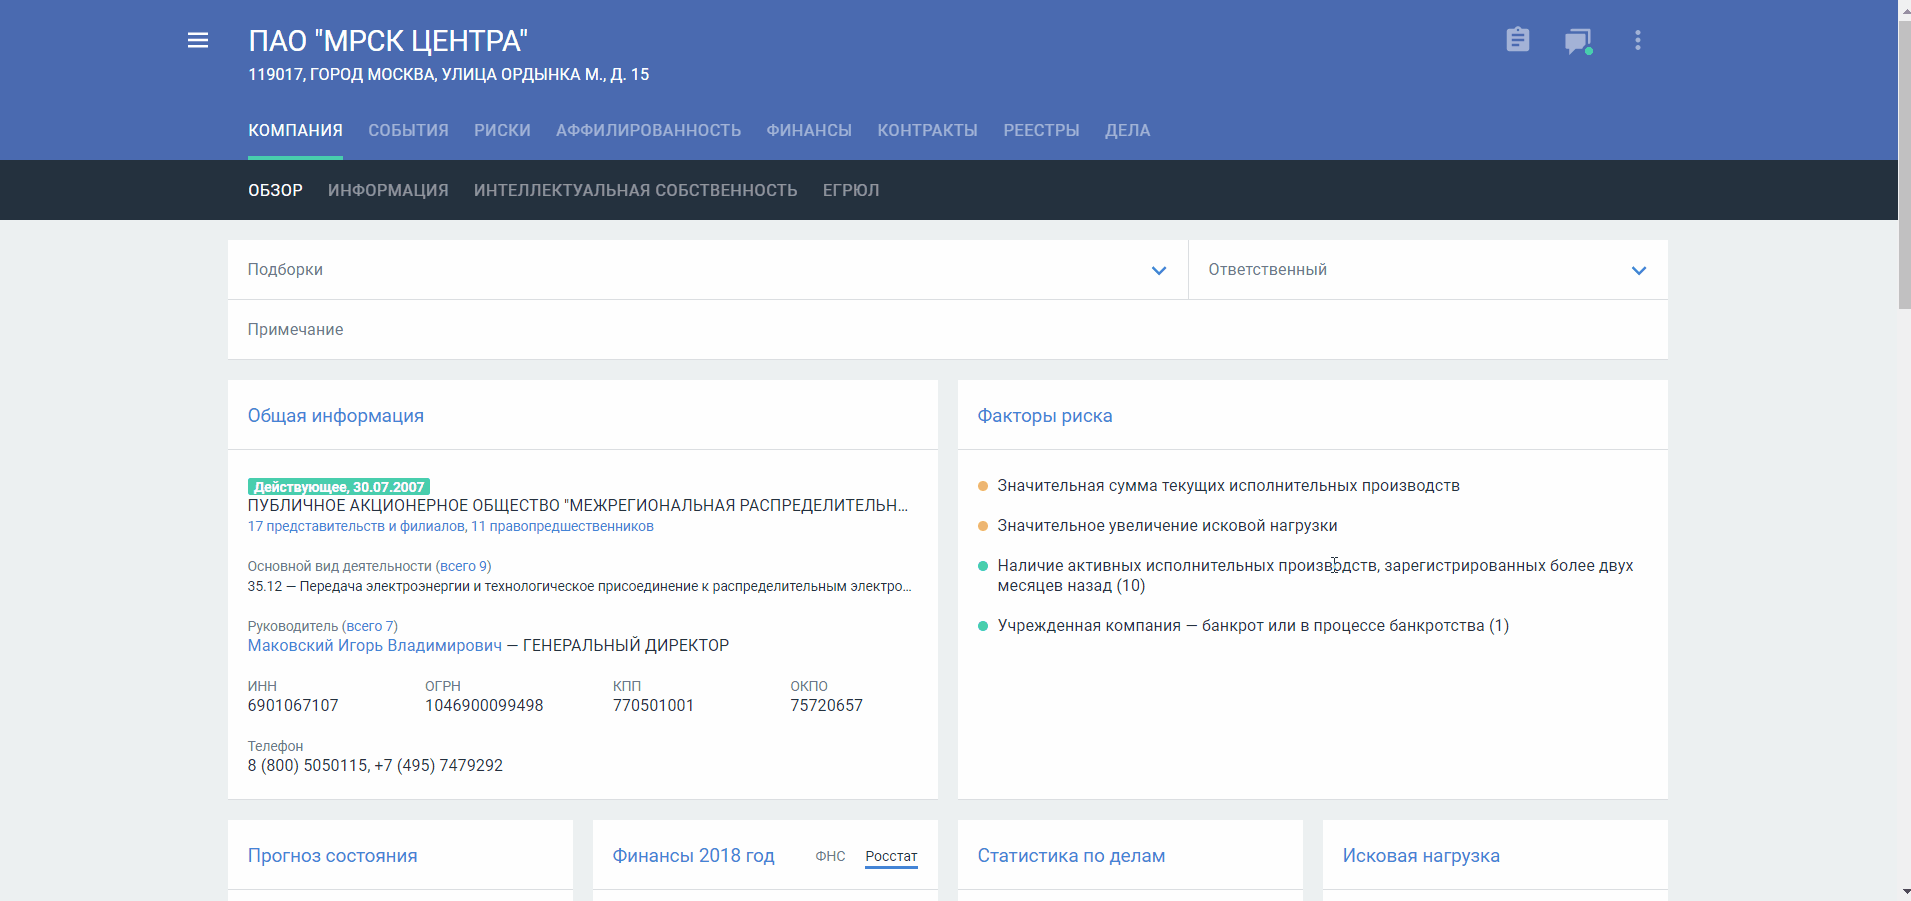Viewport: 1911px width, 901px height.
Task: Open the chat messages icon
Action: [1578, 41]
